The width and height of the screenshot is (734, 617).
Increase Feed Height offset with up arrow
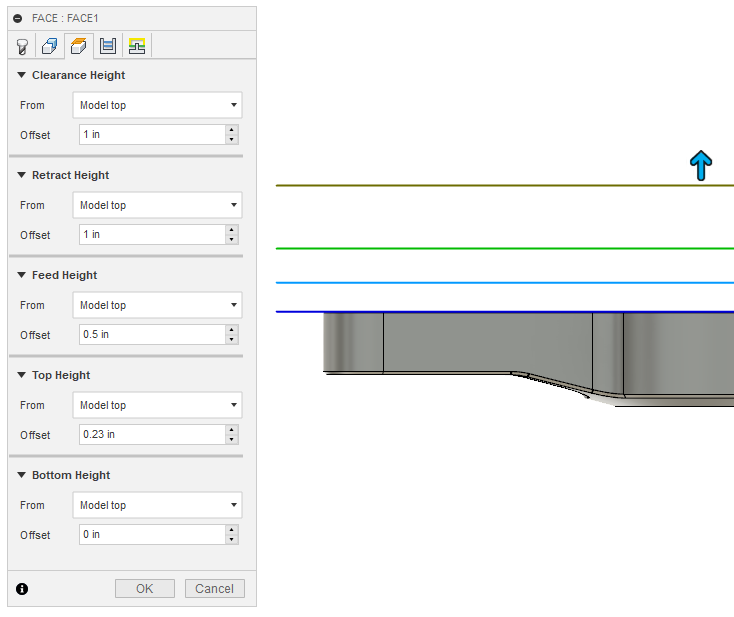[232, 330]
